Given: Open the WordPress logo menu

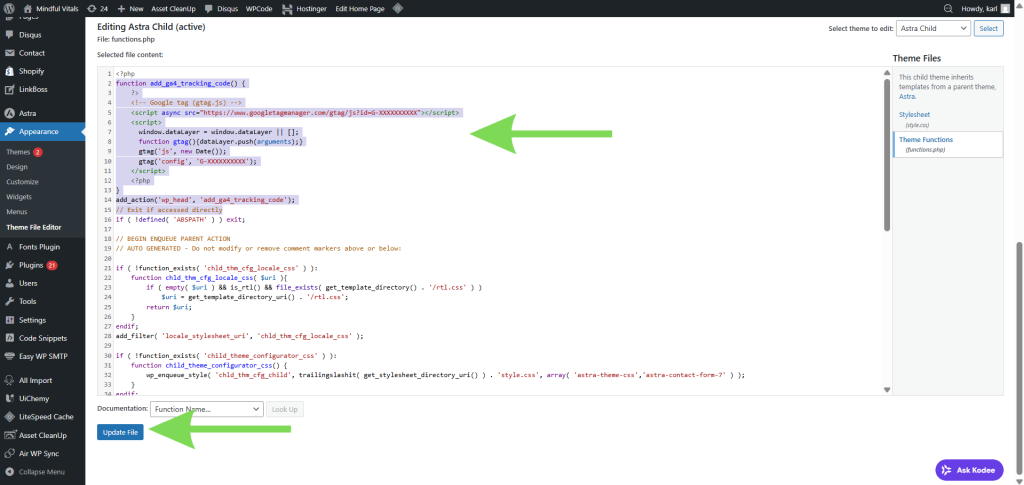Looking at the screenshot, I should tap(9, 8).
